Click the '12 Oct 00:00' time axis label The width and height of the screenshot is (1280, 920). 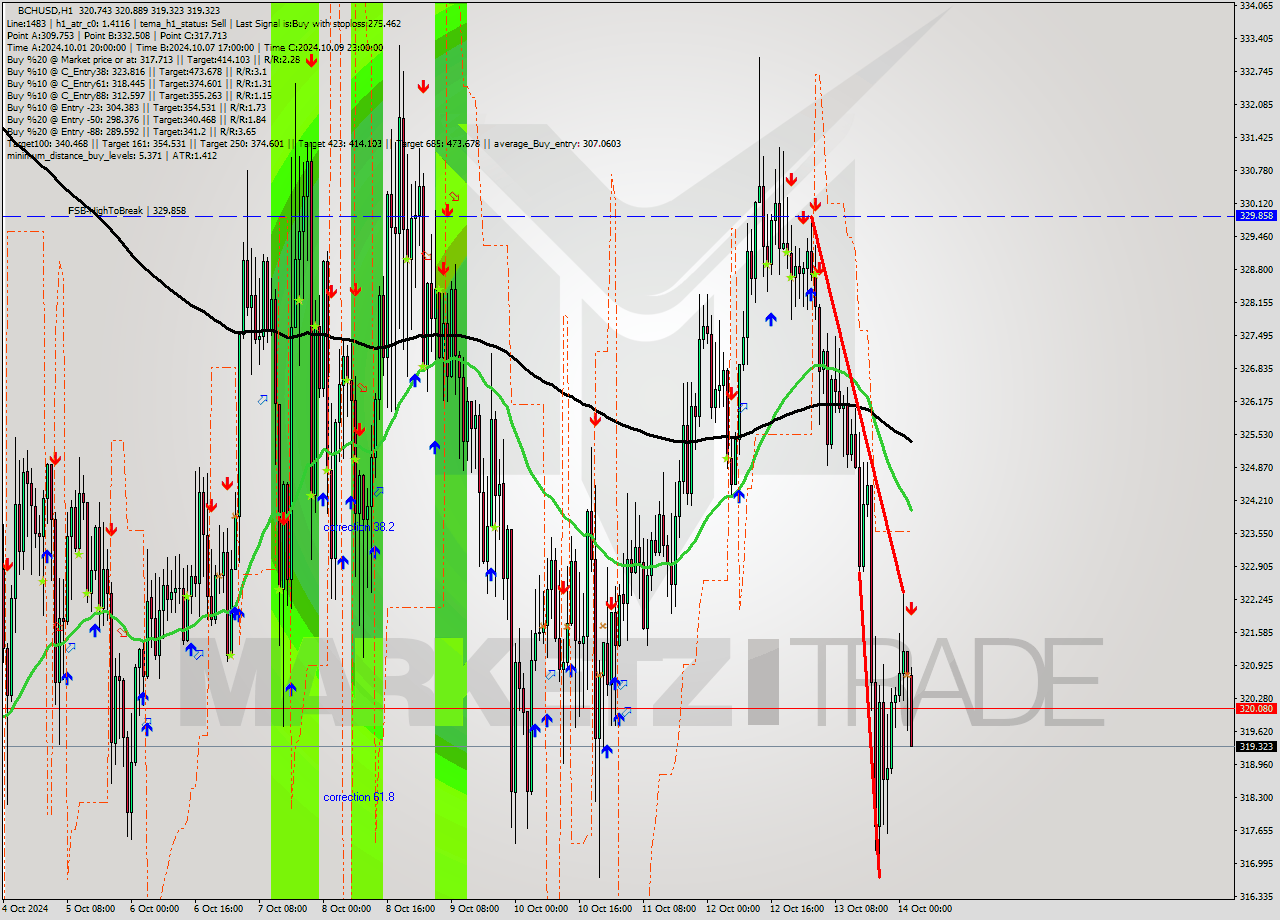tap(732, 909)
